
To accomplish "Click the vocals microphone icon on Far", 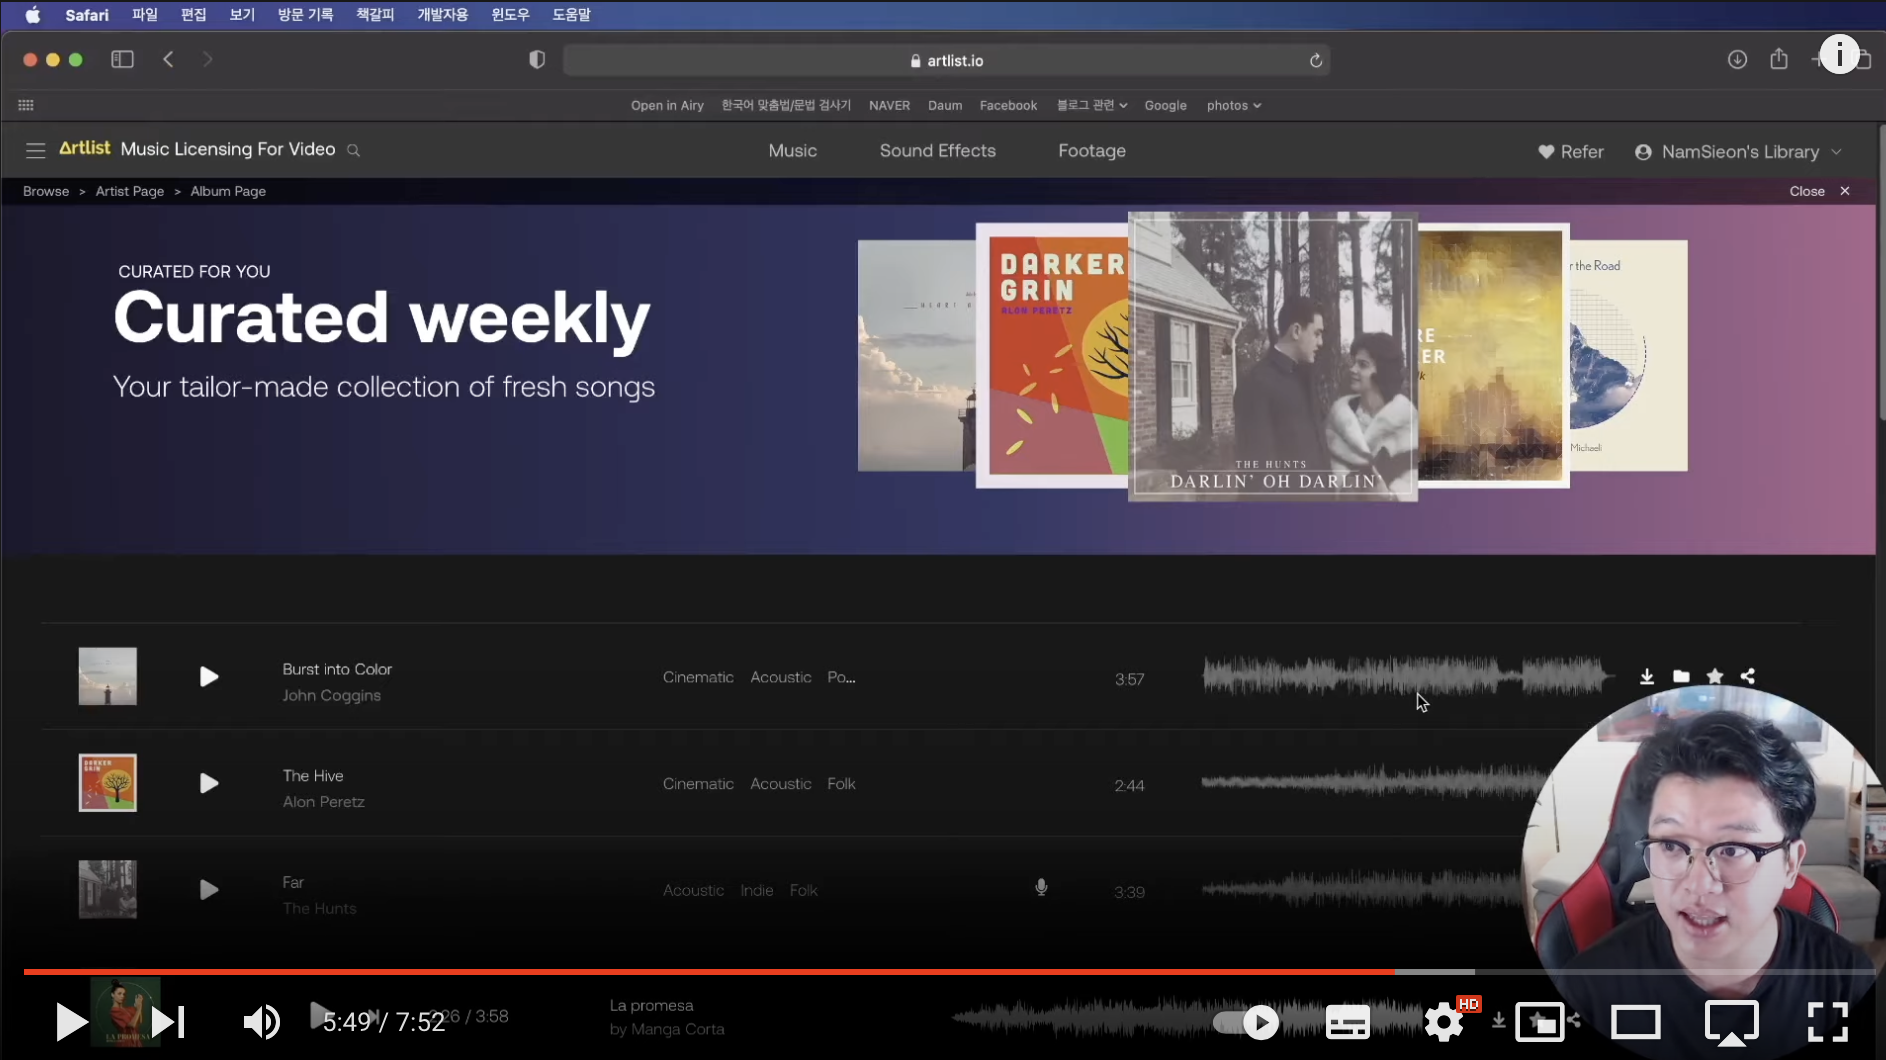I will click(x=1041, y=887).
